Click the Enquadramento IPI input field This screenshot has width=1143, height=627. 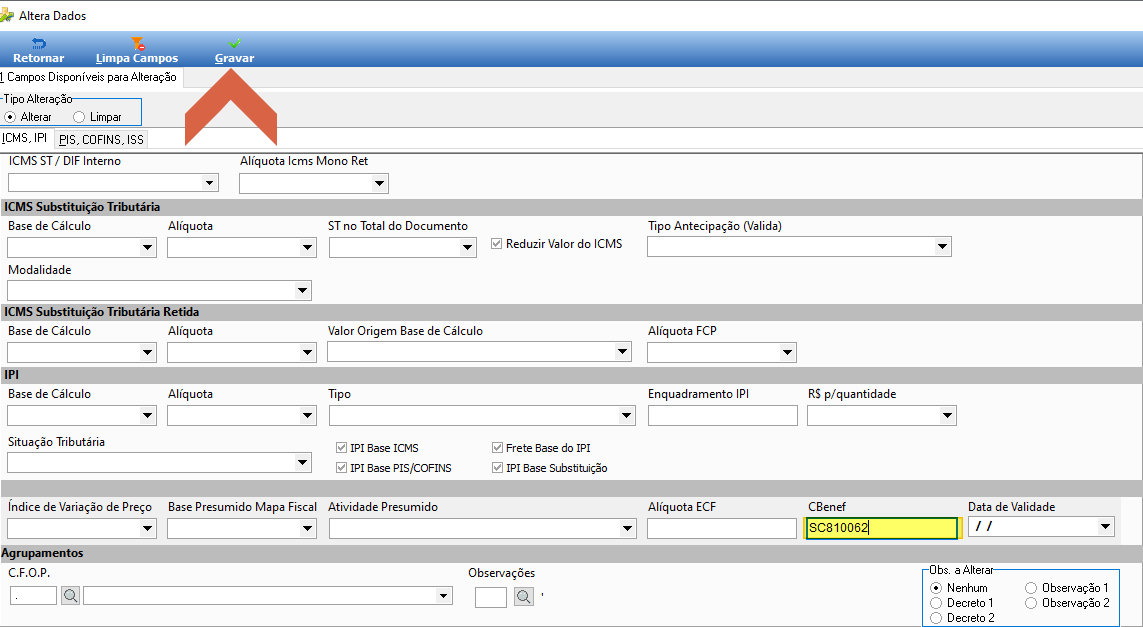pyautogui.click(x=722, y=416)
